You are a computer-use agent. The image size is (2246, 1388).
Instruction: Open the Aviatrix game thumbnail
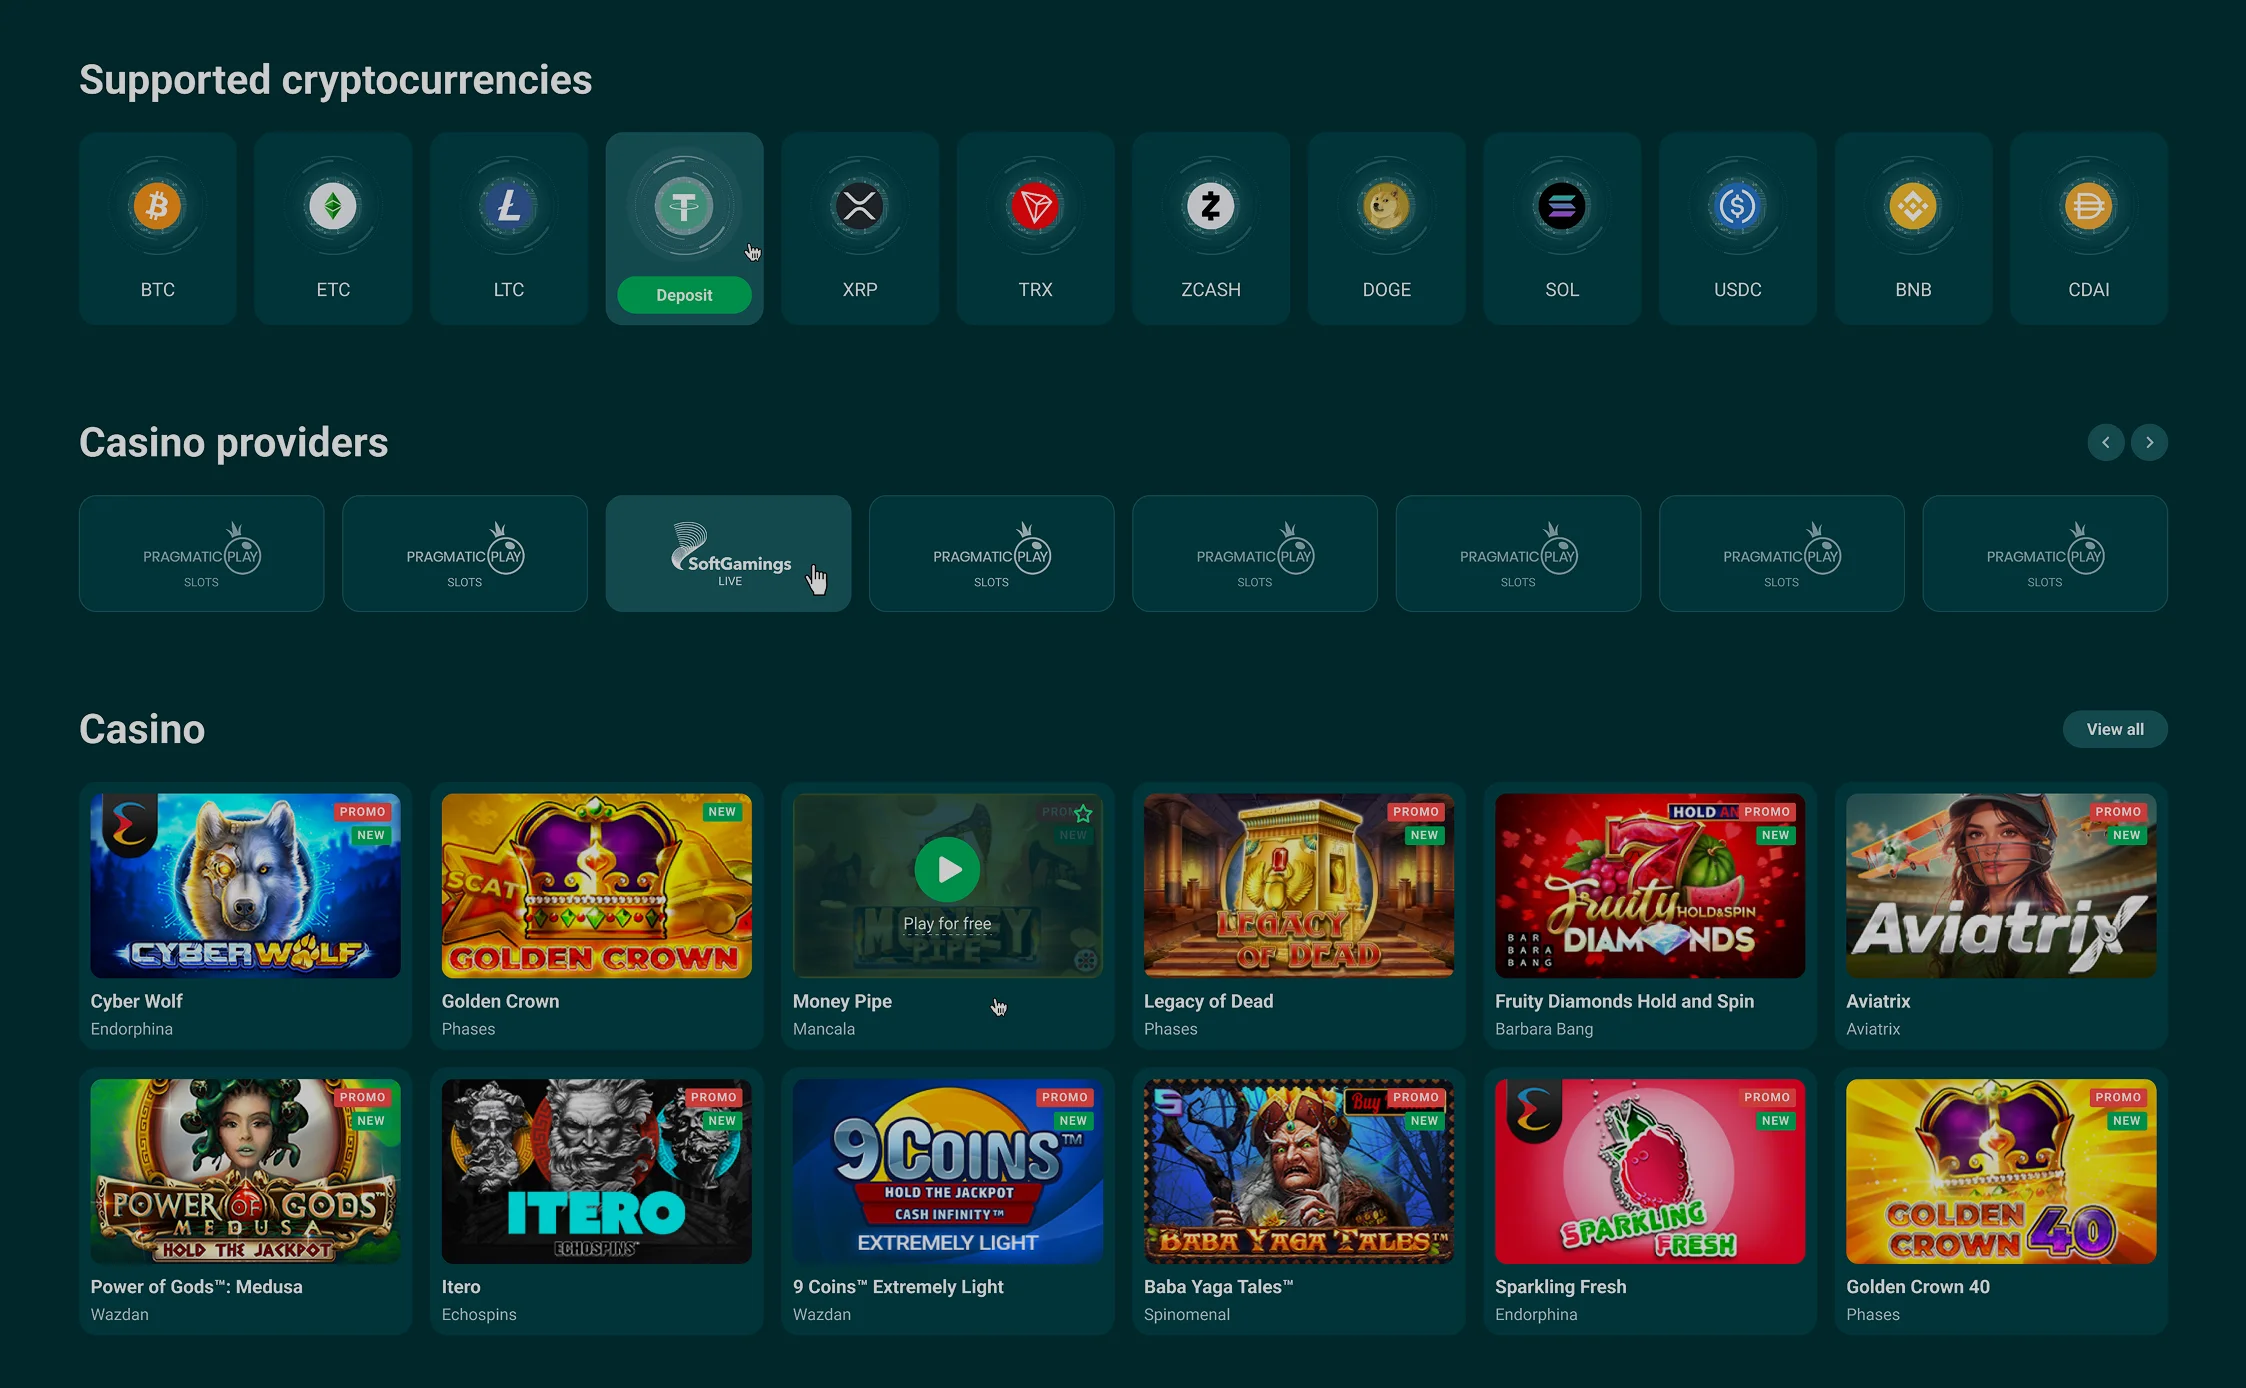[2000, 886]
